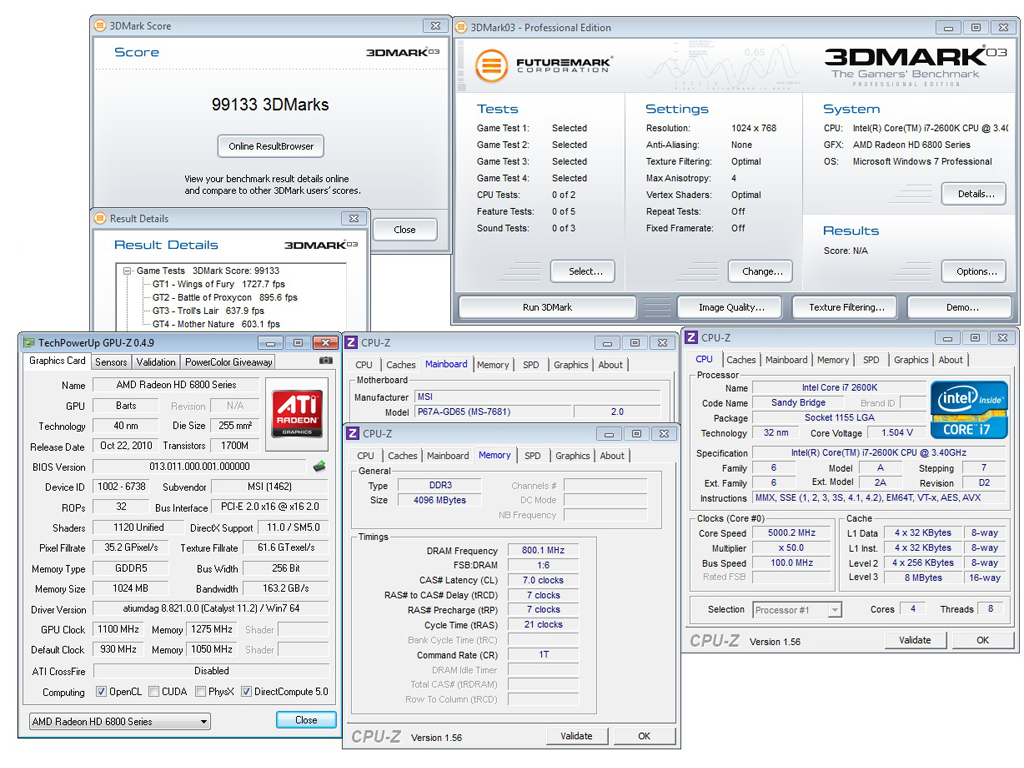The width and height of the screenshot is (1024, 768).
Task: Open Caches tab in the CPU-Z processor window
Action: 741,360
